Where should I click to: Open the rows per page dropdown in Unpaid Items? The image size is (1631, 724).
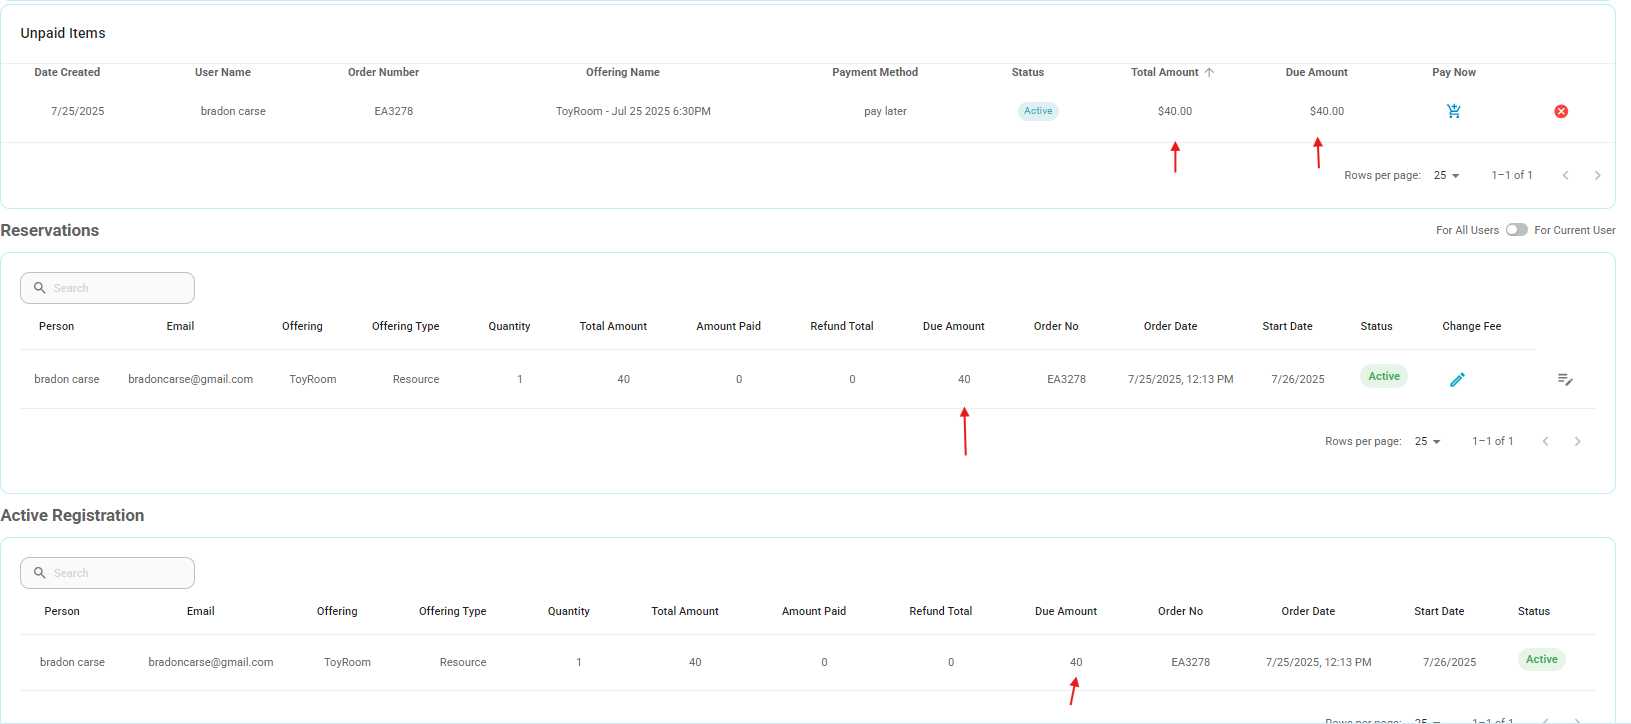point(1446,175)
